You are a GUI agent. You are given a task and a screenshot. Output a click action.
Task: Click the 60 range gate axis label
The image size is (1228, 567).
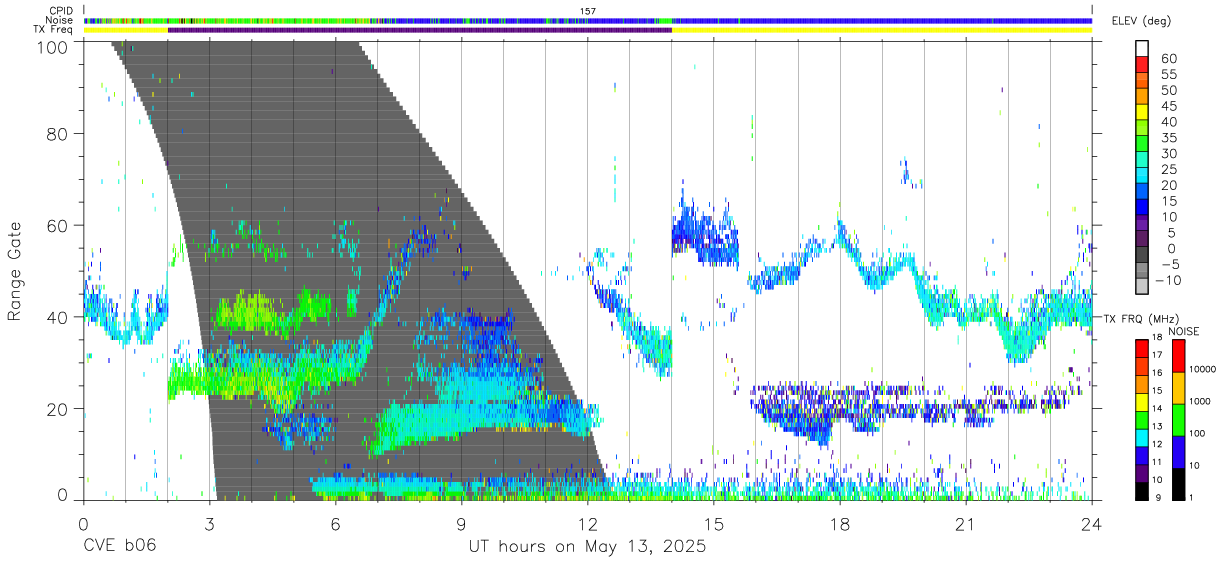58,226
